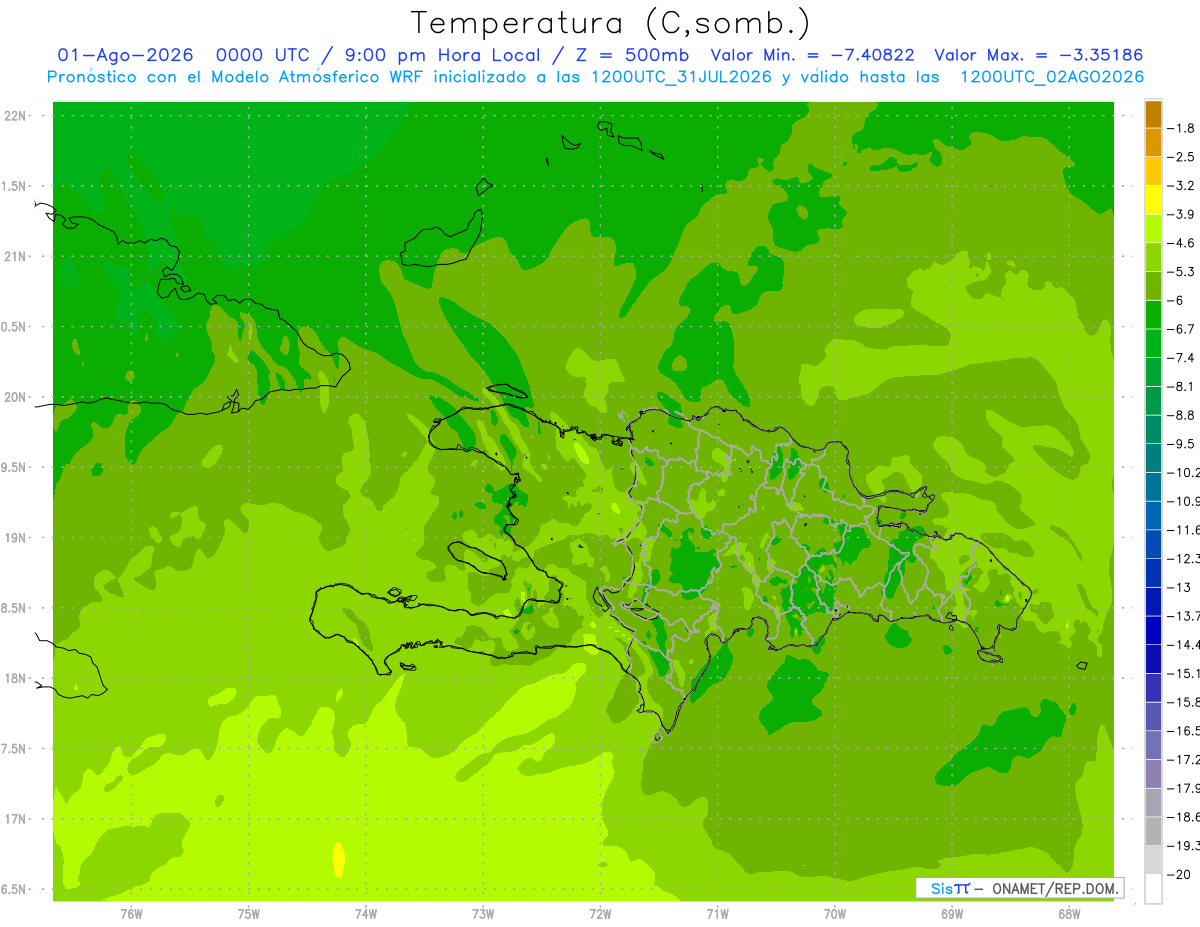The image size is (1200, 927).
Task: Click the "73W" longitude axis label
Action: point(483,914)
